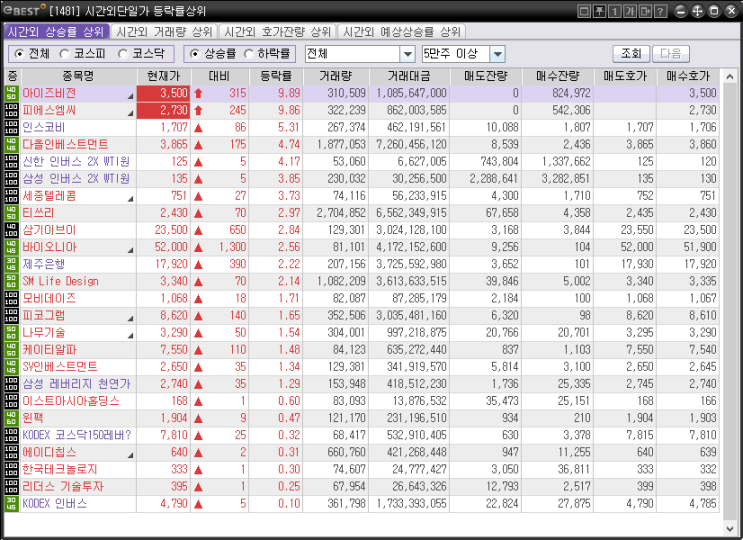Click the margin badge icon beside 아이즈비전

click(x=11, y=93)
